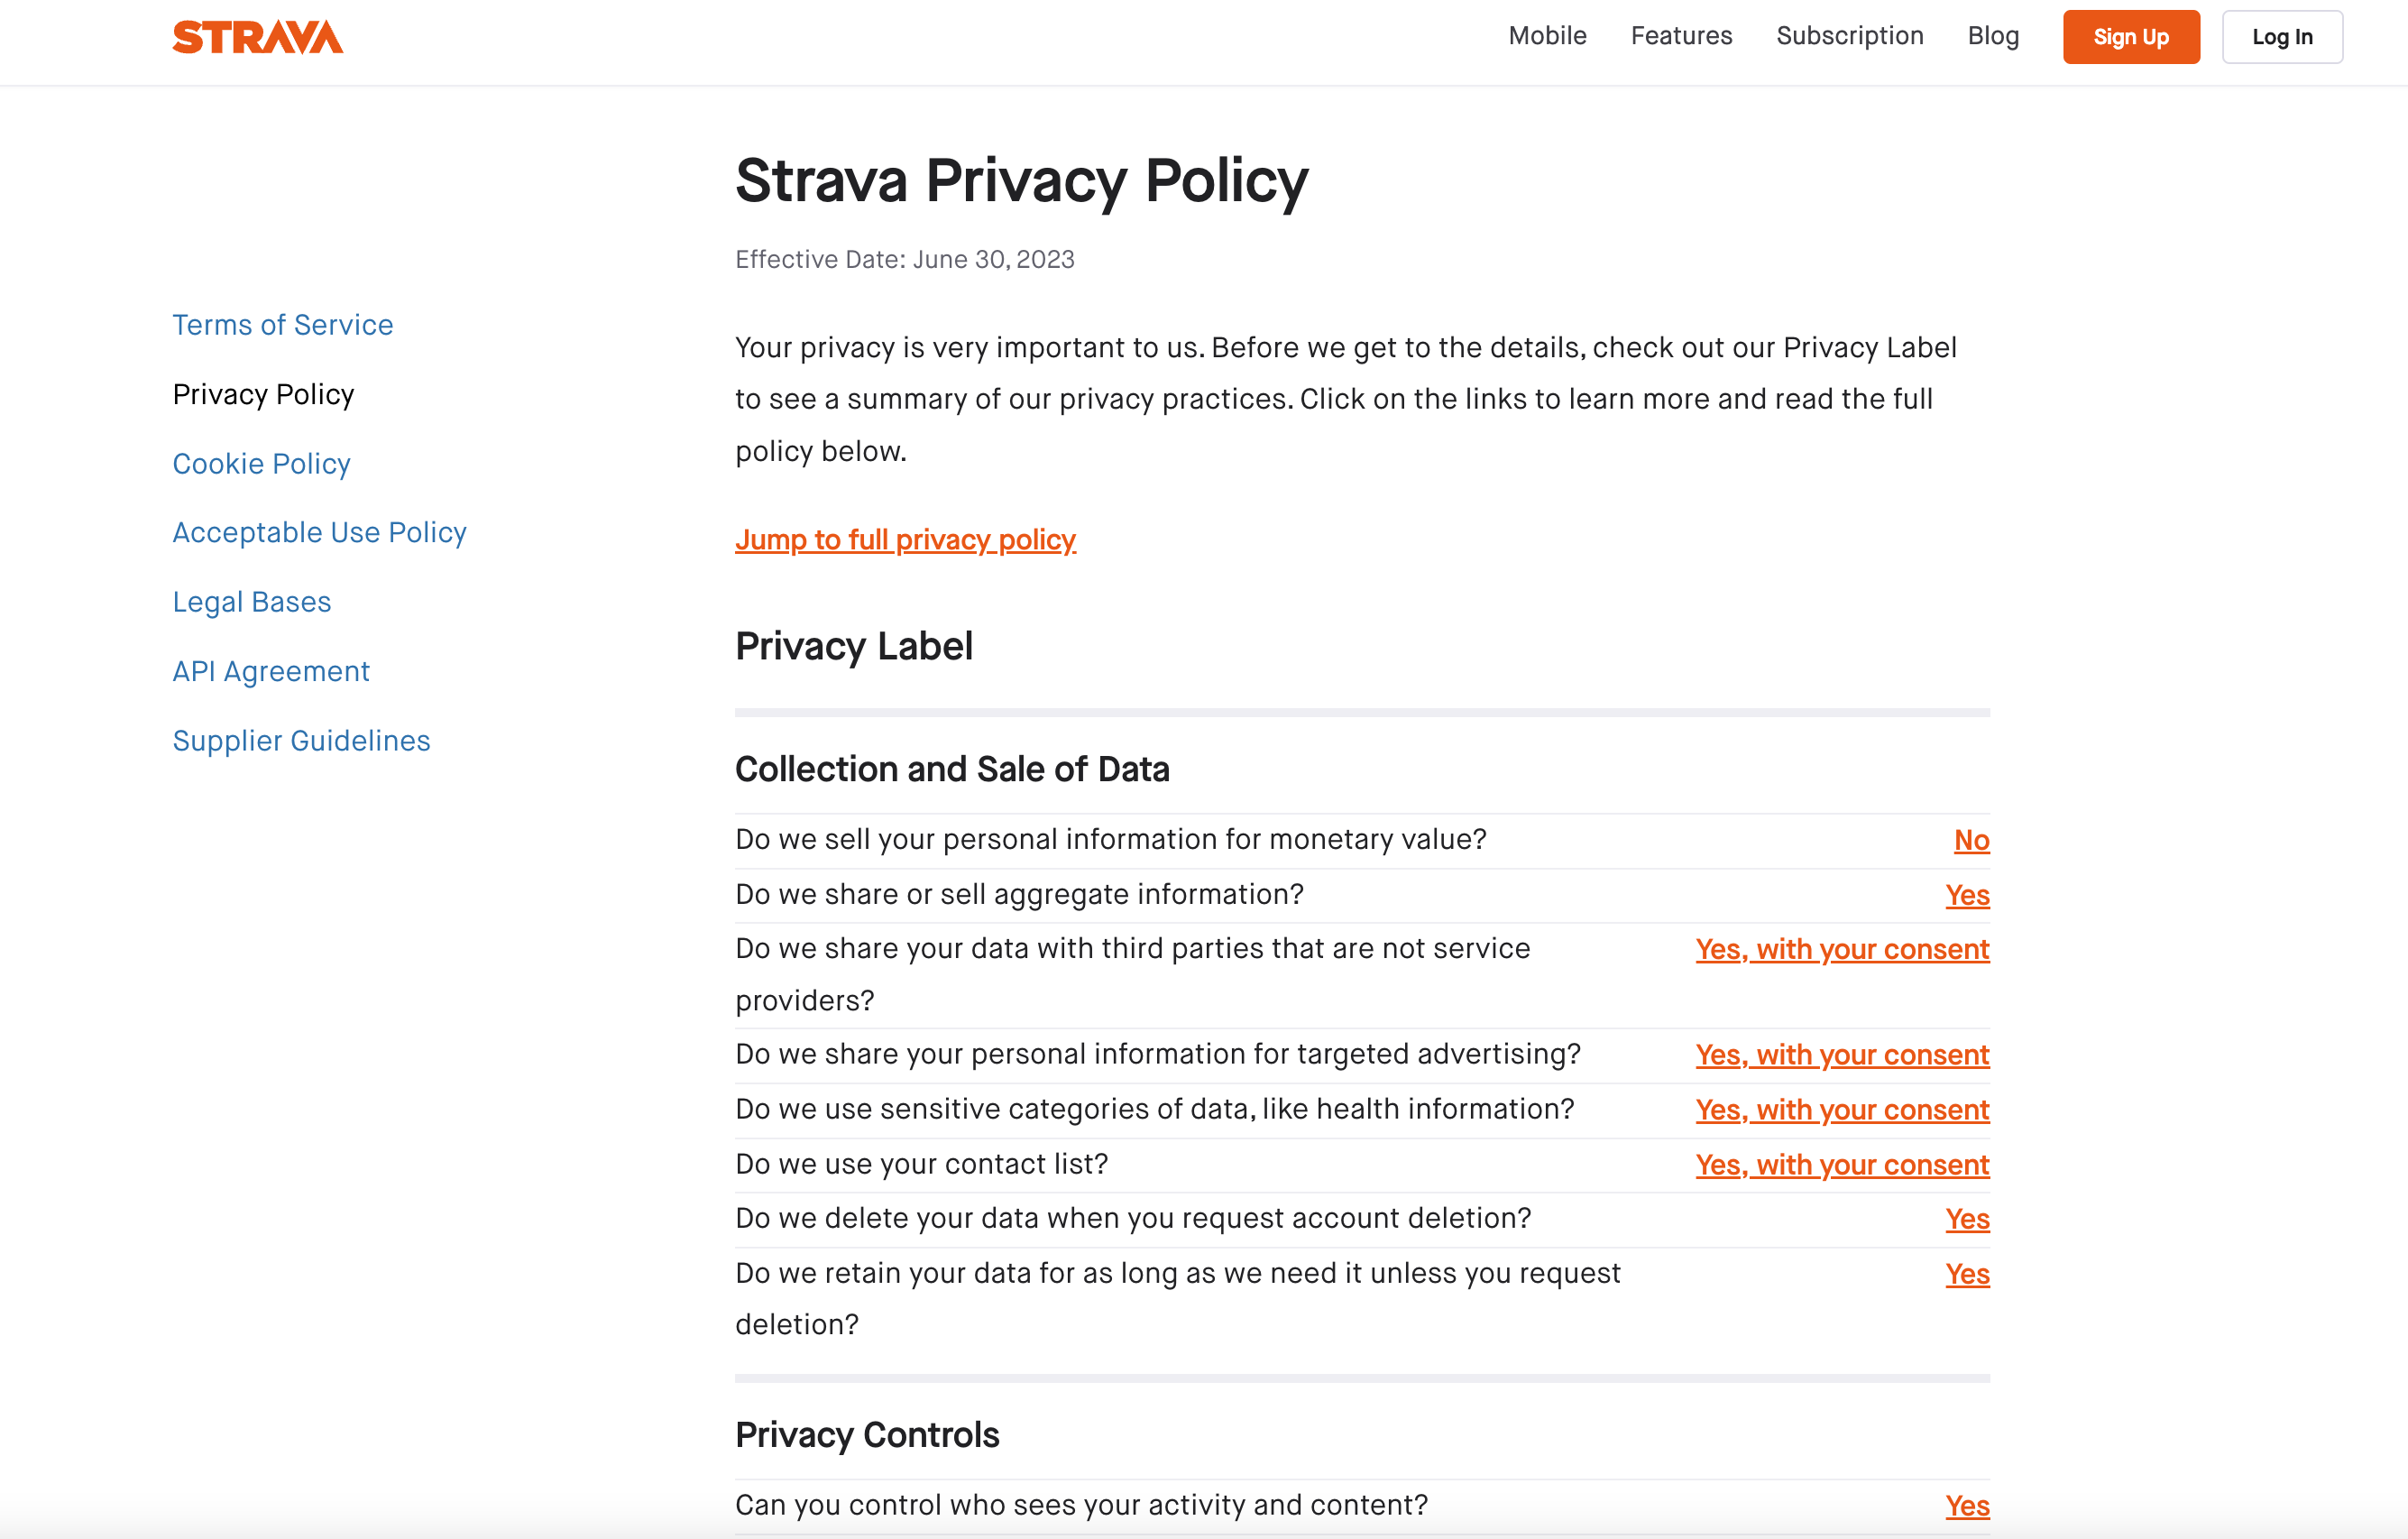Open the Legal Bases page
Image resolution: width=2408 pixels, height=1539 pixels.
pyautogui.click(x=252, y=601)
